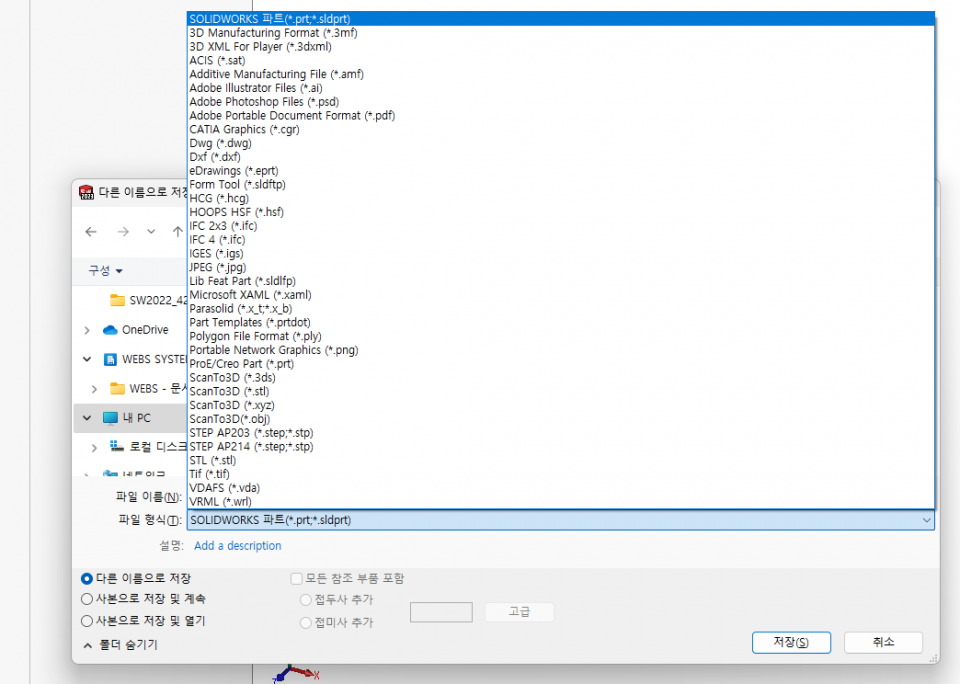Choose Dxf (*.dxf) file type

[x=561, y=157]
